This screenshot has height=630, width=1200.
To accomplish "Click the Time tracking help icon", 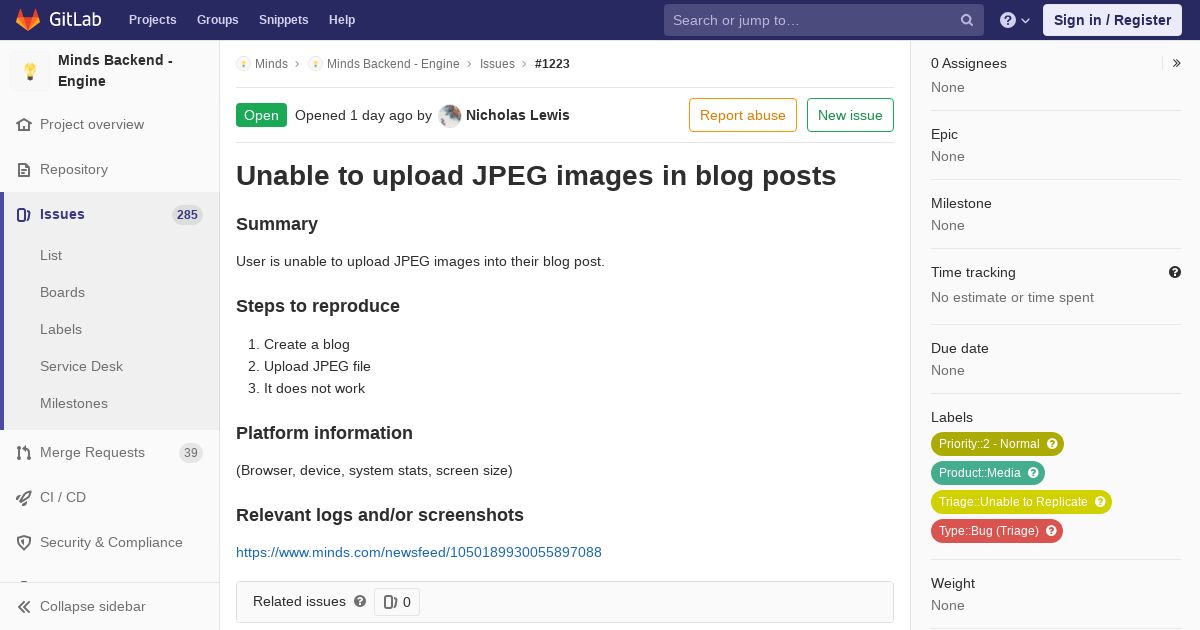I will [x=1175, y=272].
